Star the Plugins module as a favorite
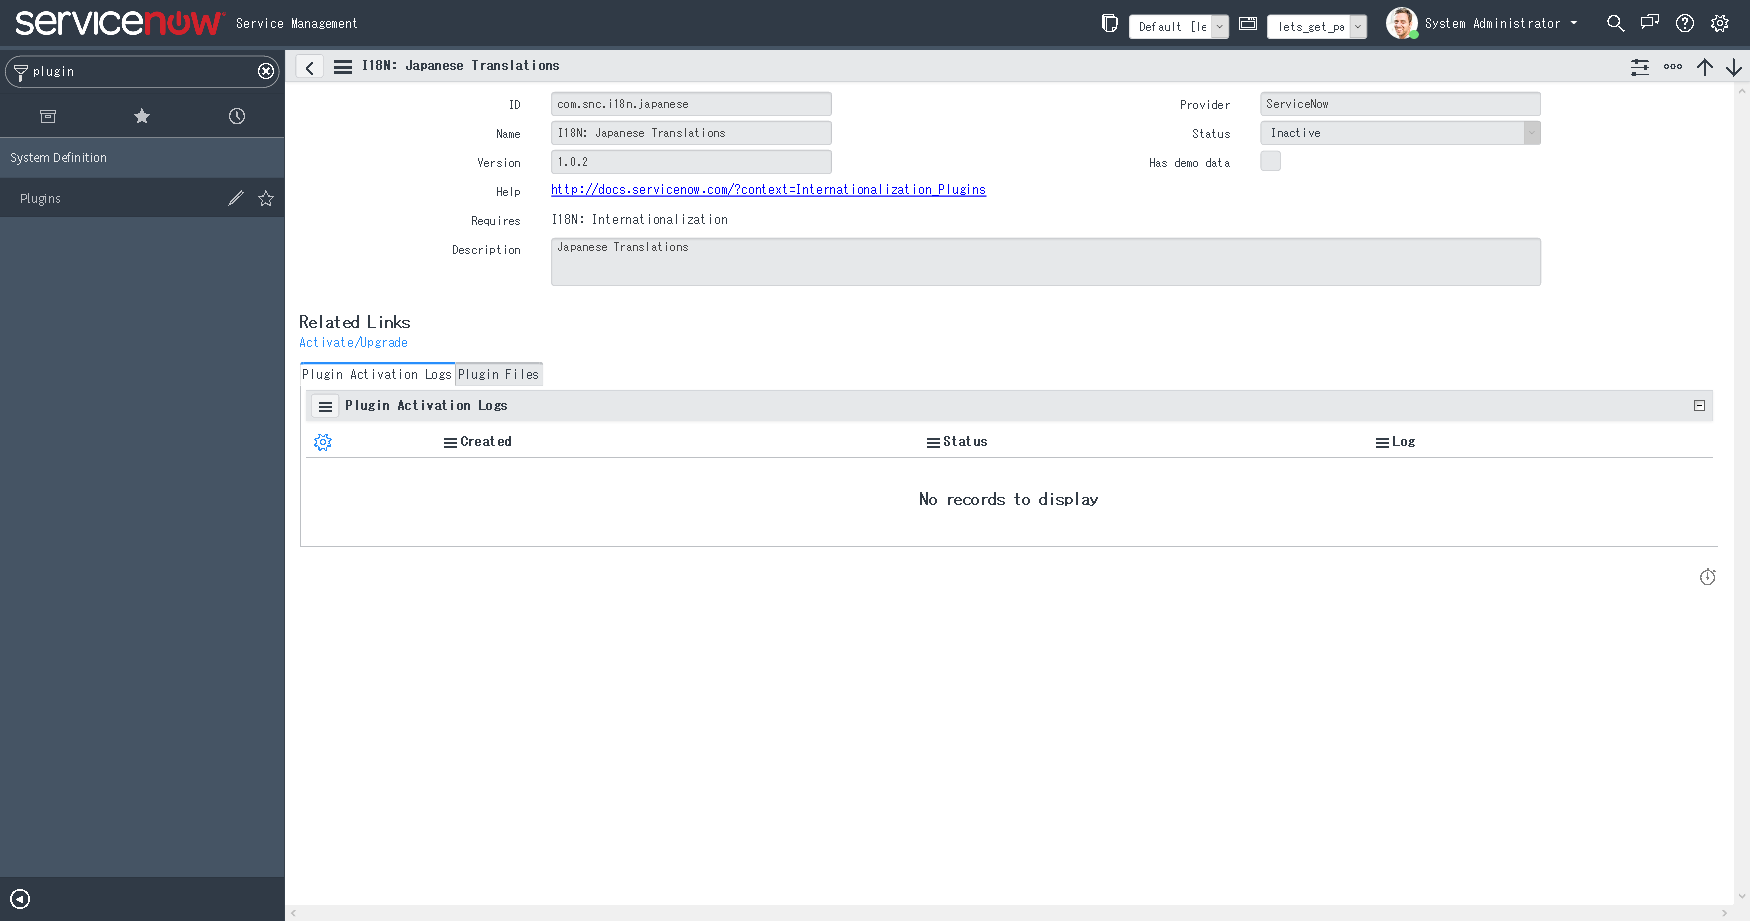Image resolution: width=1750 pixels, height=921 pixels. pos(266,198)
